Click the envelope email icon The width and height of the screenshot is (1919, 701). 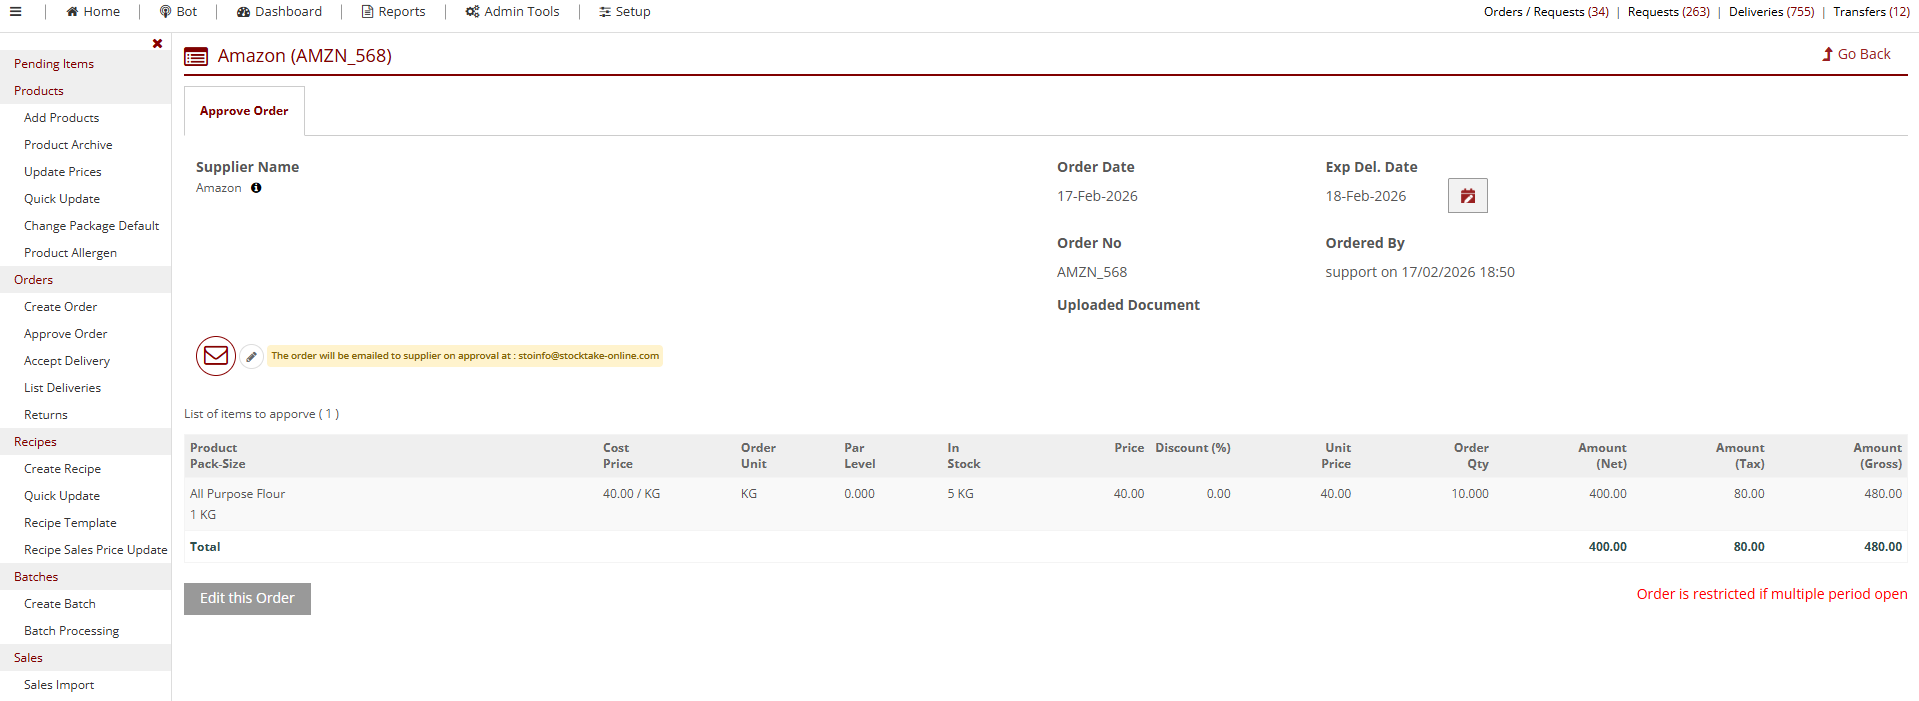[x=216, y=356]
